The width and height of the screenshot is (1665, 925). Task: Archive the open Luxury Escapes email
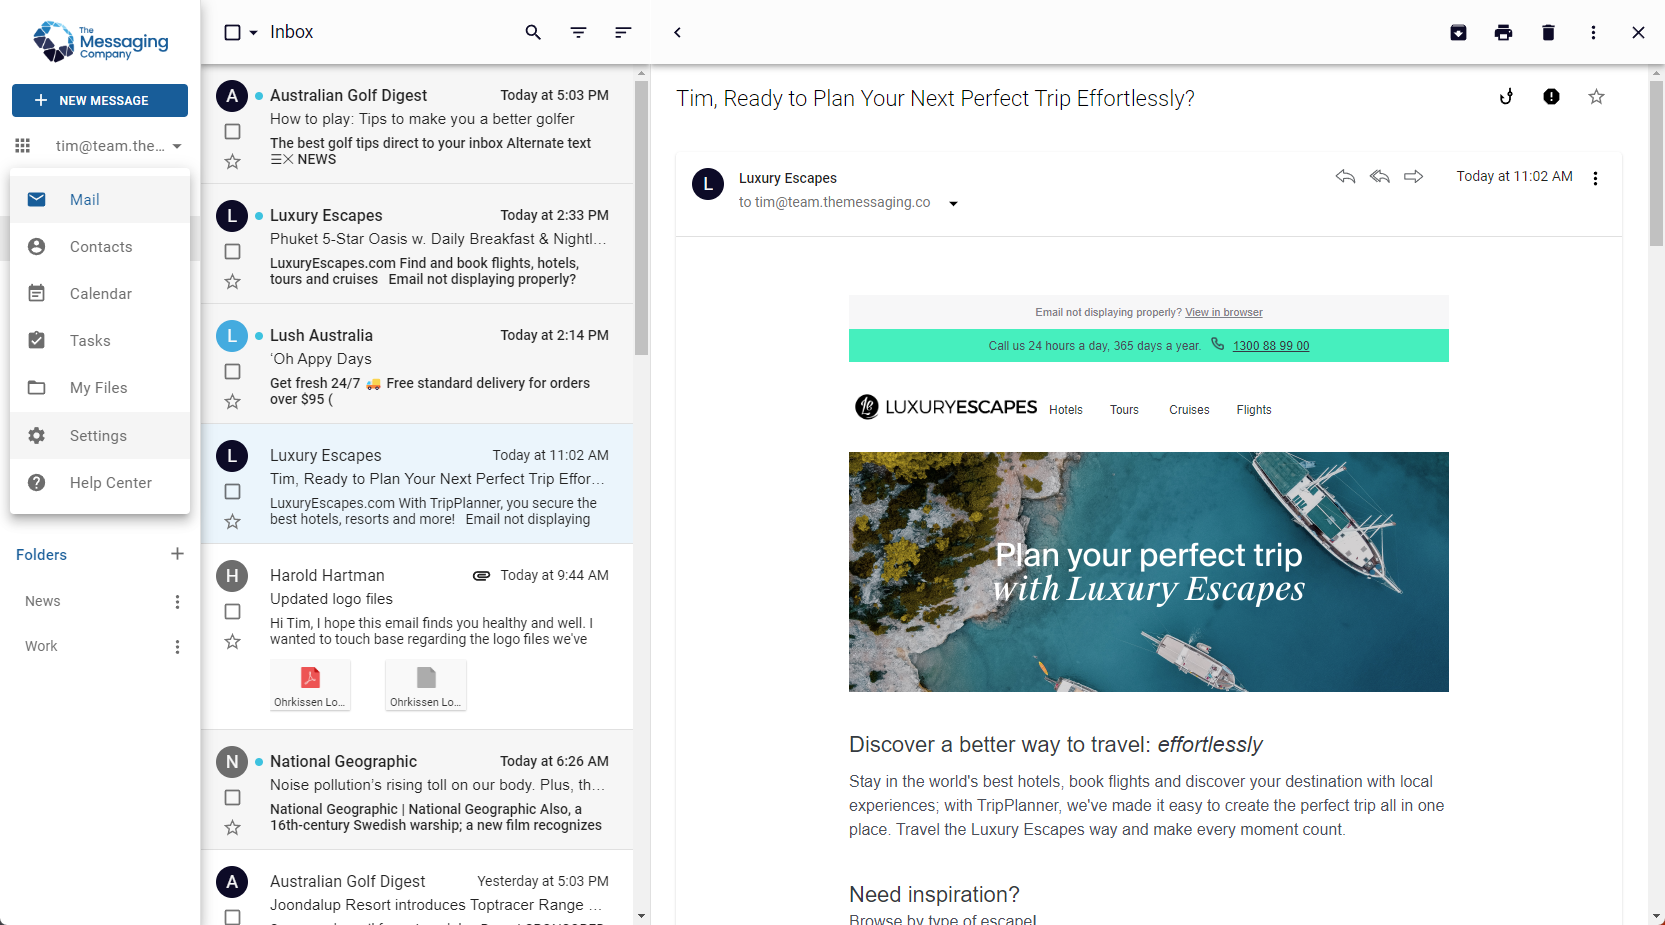(1458, 32)
